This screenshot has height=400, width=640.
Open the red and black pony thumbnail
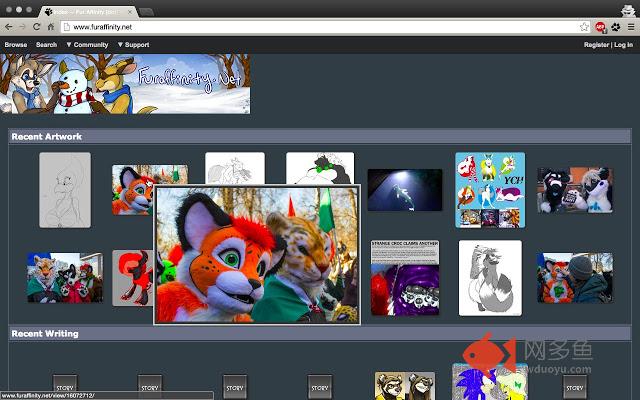(133, 278)
